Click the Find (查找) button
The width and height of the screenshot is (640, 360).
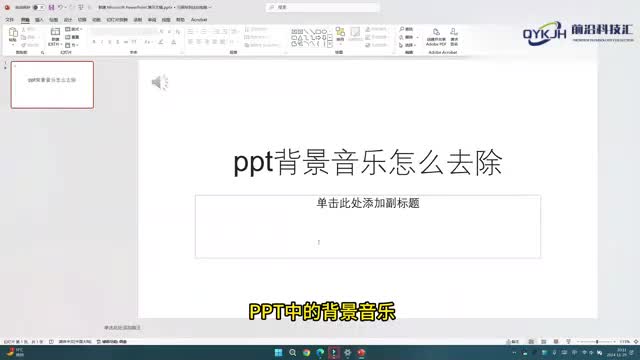pos(406,29)
